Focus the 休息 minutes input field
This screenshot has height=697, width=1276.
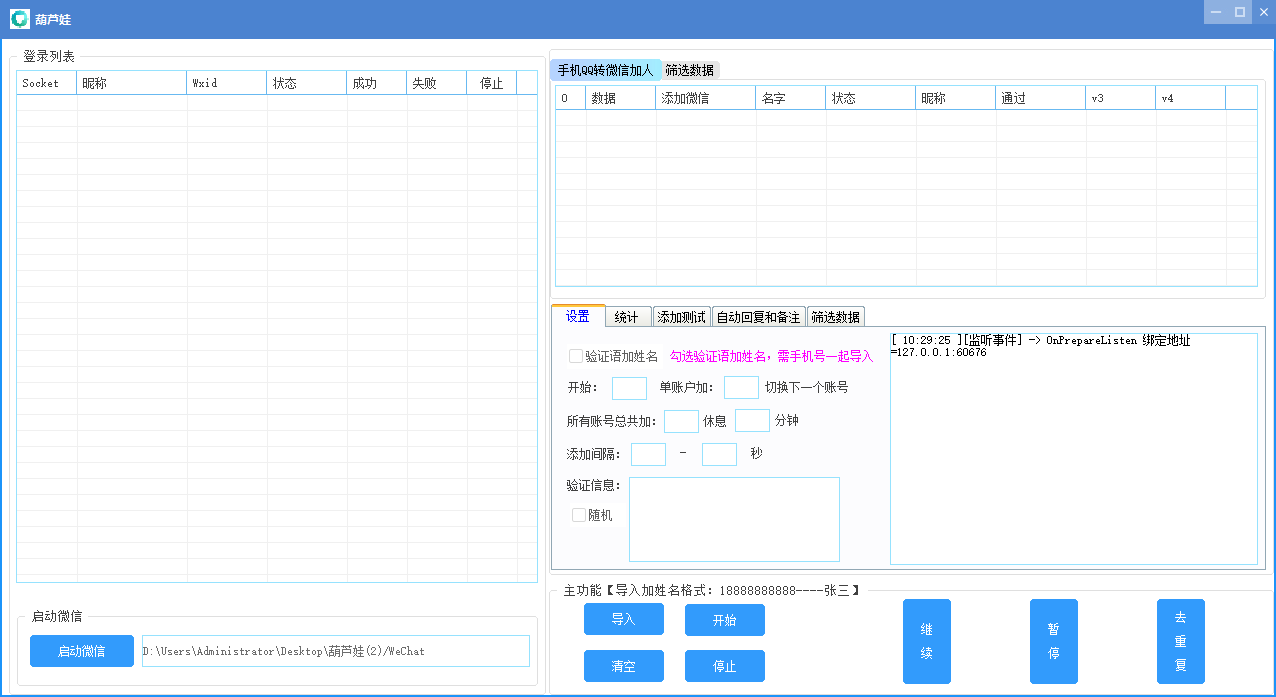click(752, 421)
